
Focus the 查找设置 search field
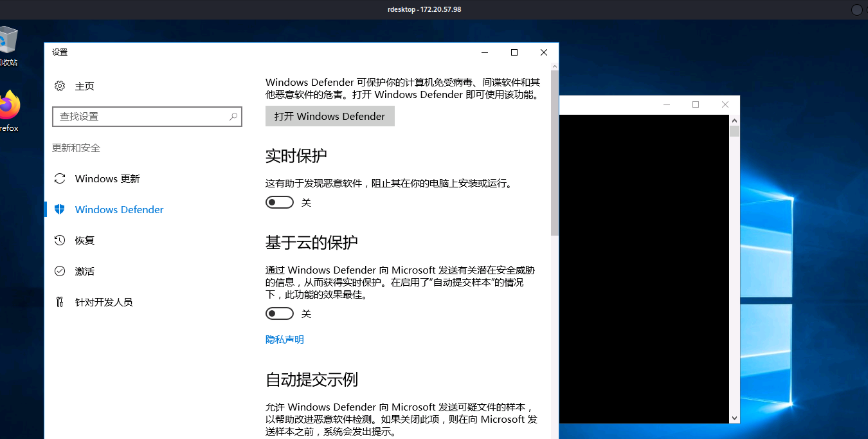pyautogui.click(x=140, y=117)
